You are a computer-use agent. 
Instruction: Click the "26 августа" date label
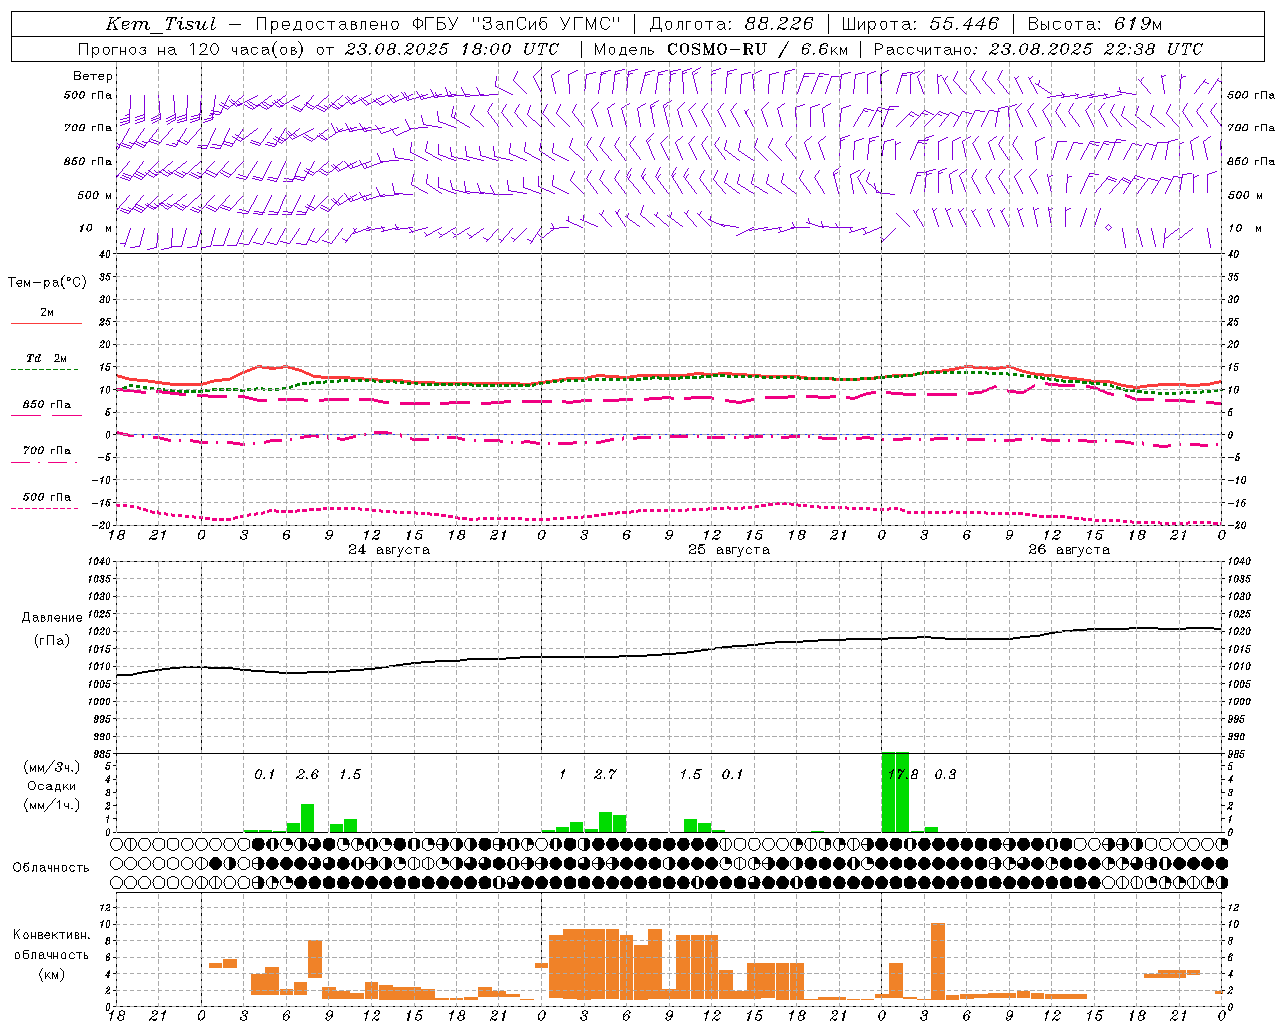tap(1069, 550)
